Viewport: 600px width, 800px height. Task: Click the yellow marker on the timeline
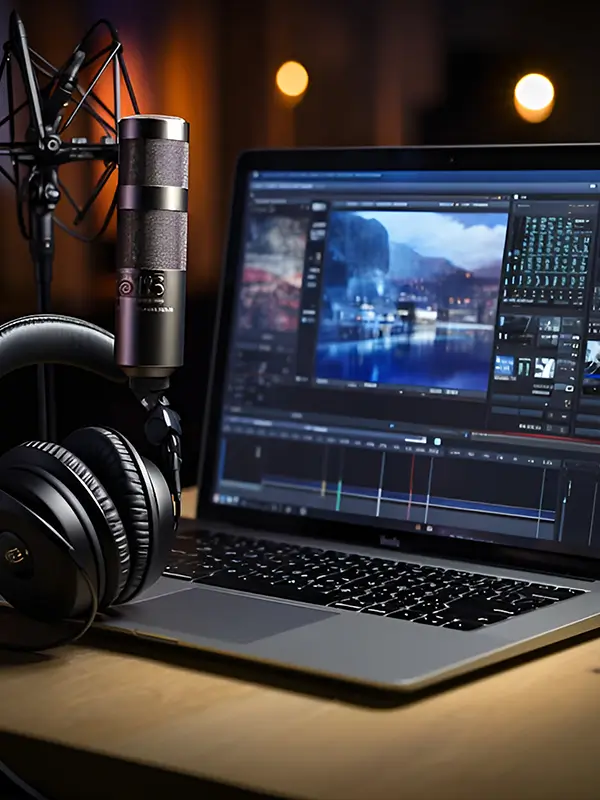tap(323, 487)
